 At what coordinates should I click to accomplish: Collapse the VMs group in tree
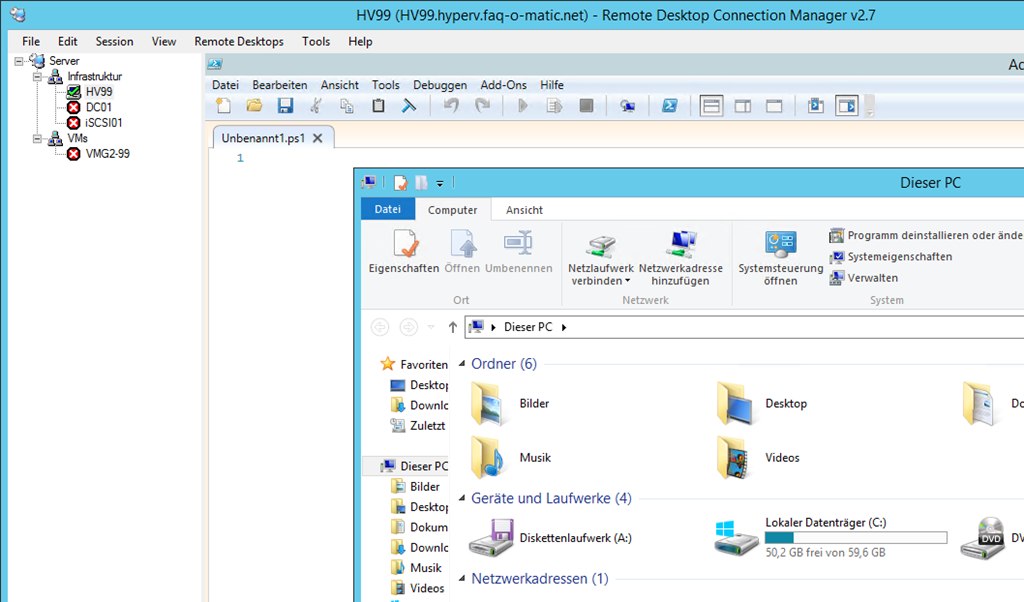point(37,138)
